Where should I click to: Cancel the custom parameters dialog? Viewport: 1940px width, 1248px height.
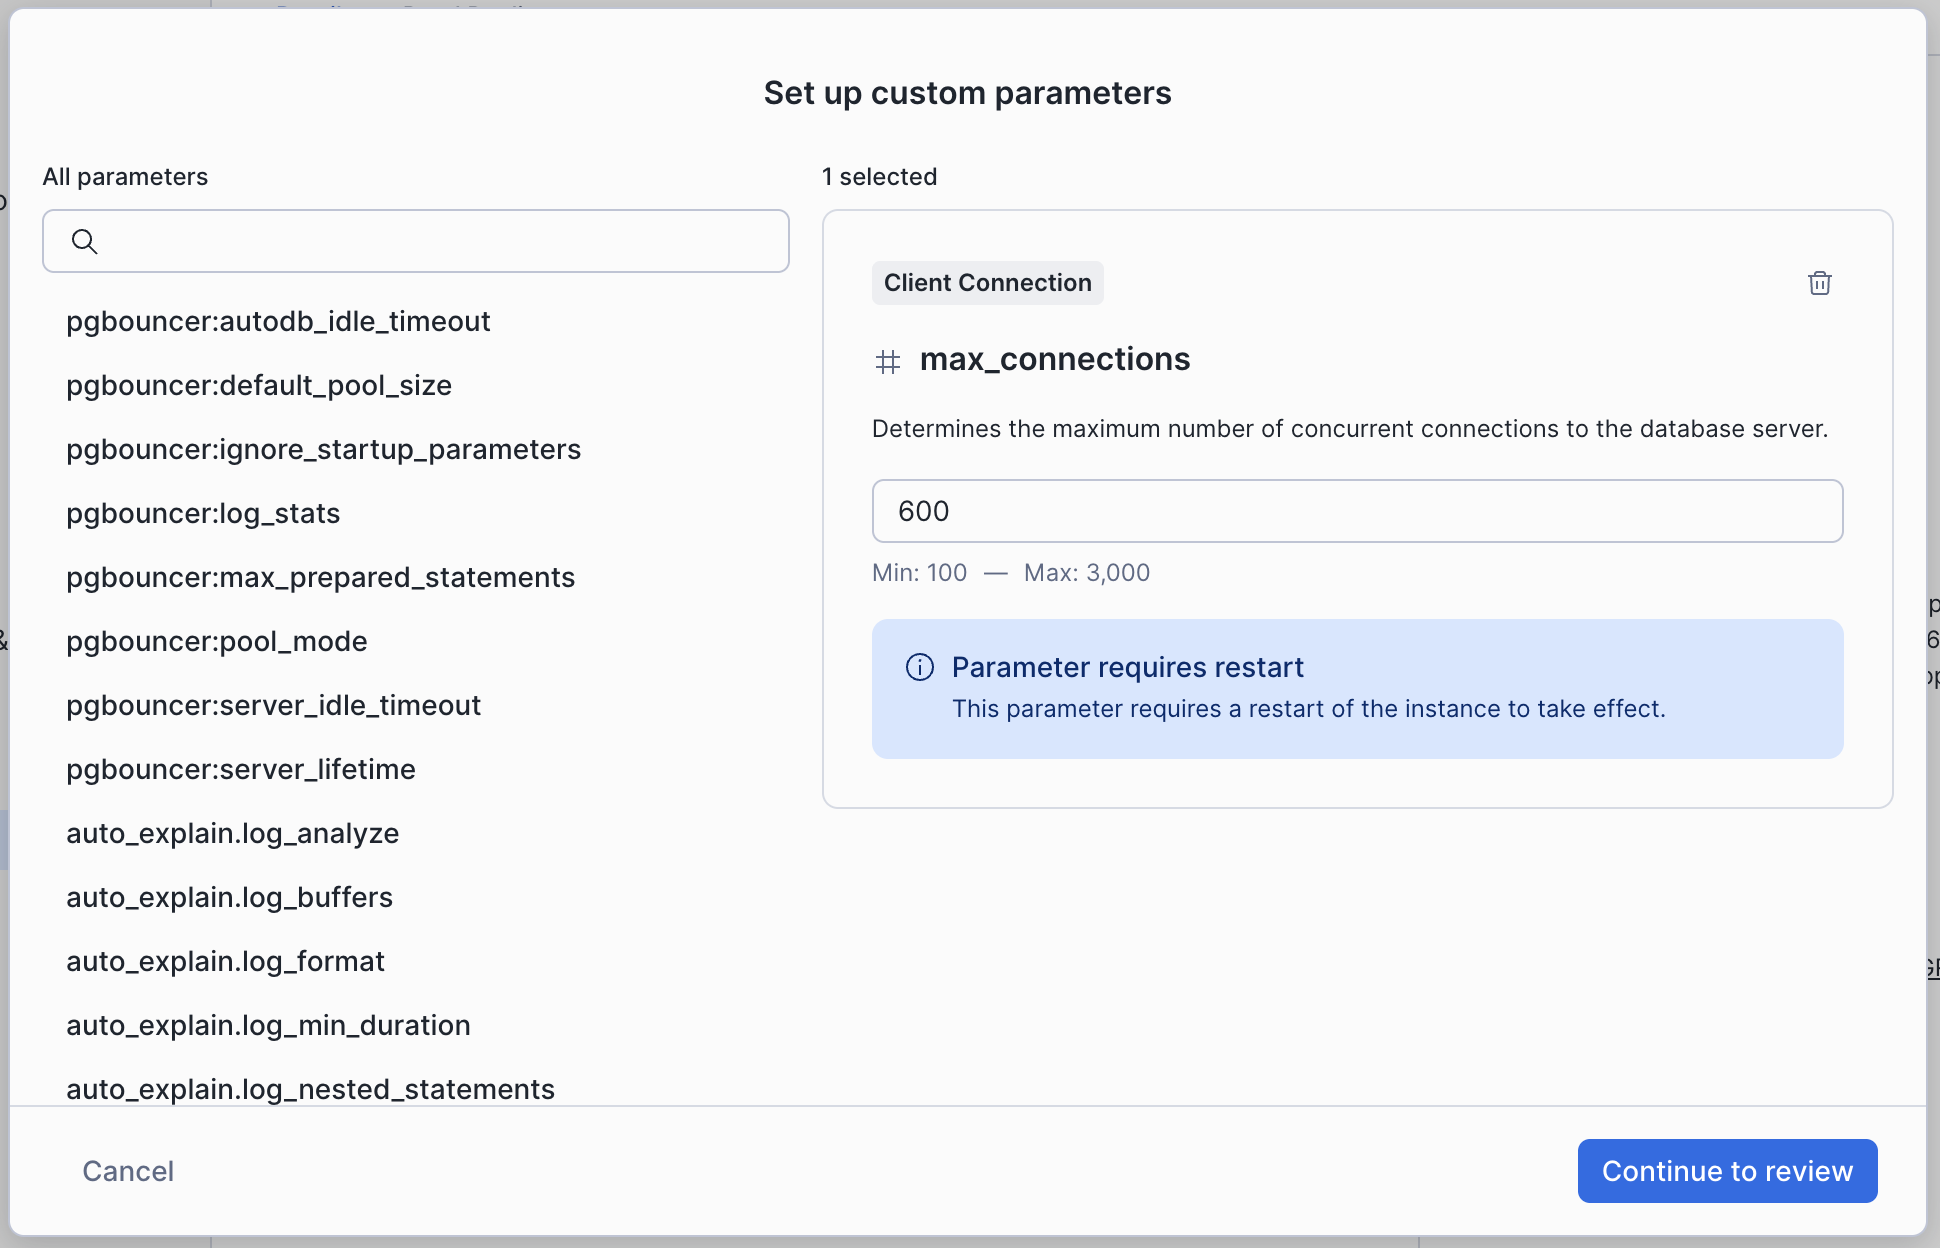128,1171
